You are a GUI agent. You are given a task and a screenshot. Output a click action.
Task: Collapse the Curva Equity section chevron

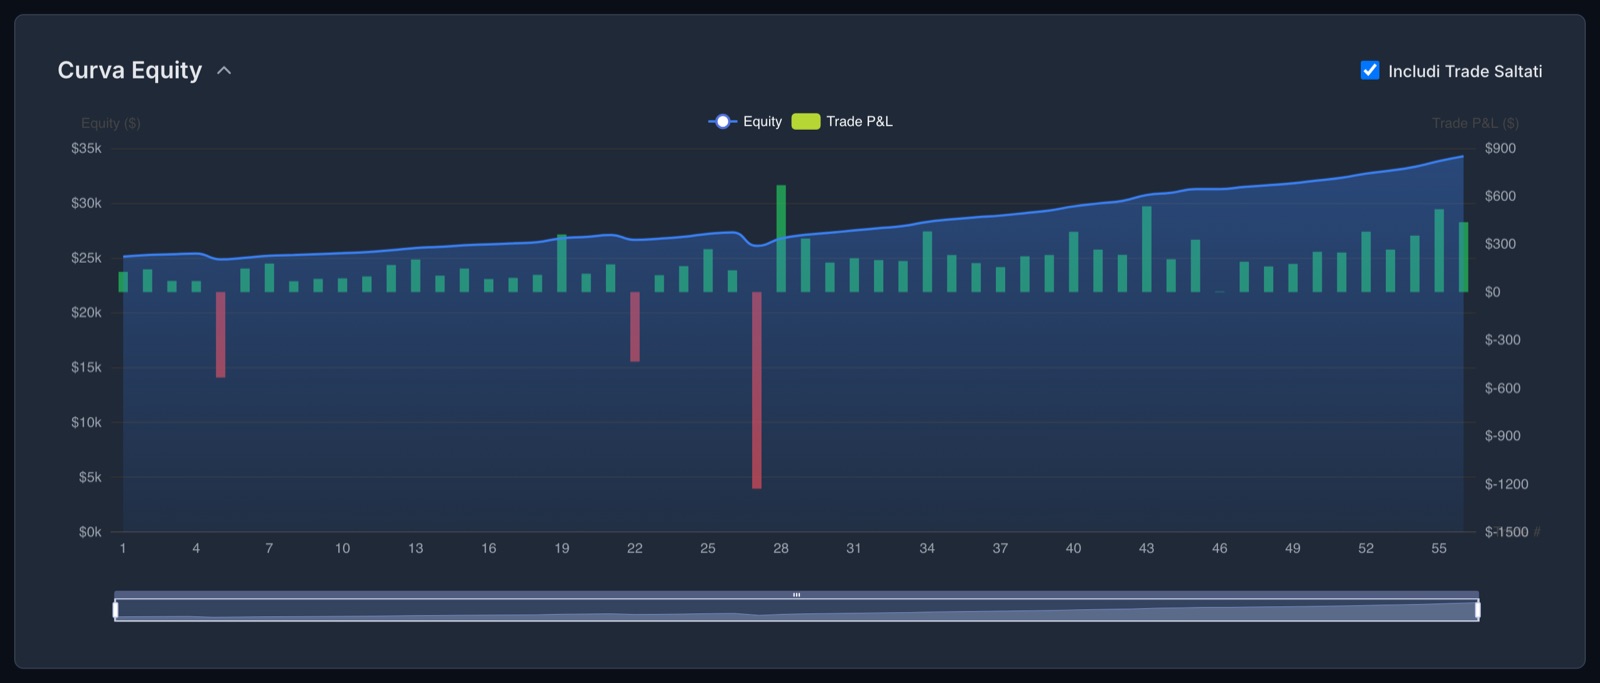coord(224,71)
